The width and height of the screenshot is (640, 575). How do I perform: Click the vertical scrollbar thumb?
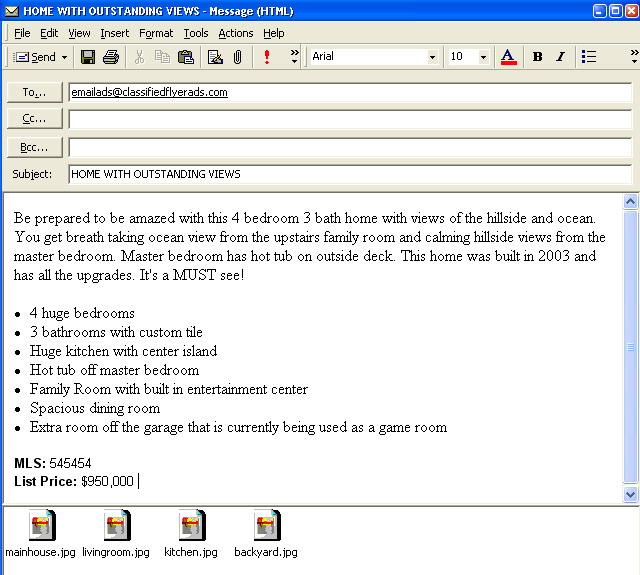pos(630,347)
